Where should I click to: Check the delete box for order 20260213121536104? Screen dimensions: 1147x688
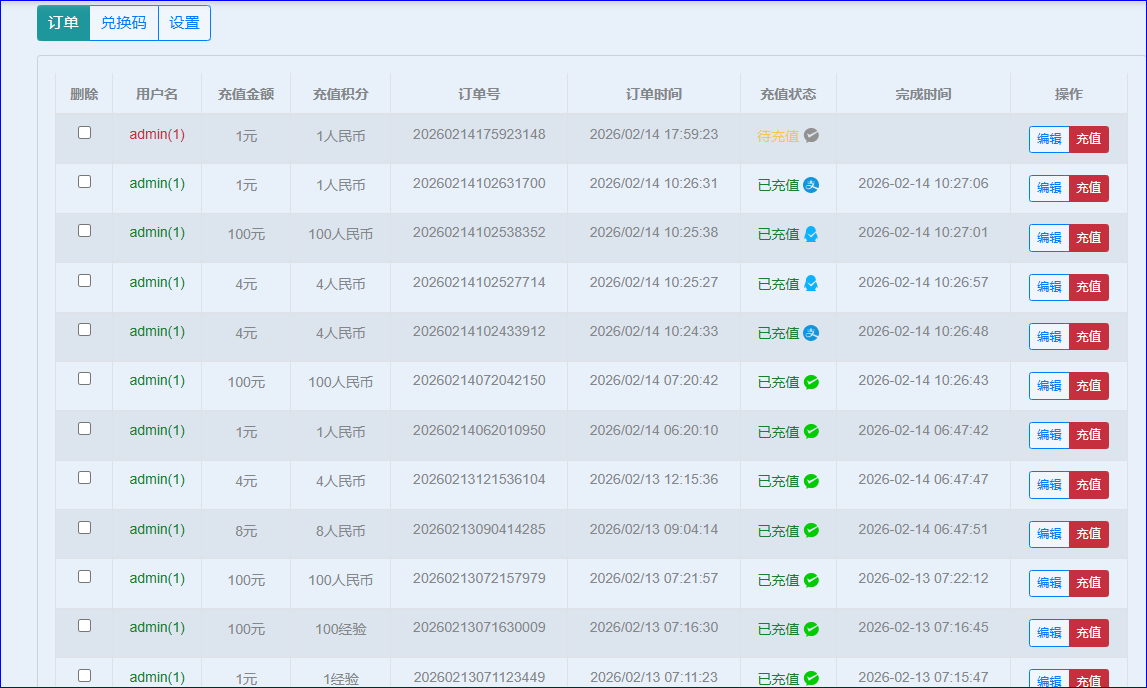coord(84,477)
